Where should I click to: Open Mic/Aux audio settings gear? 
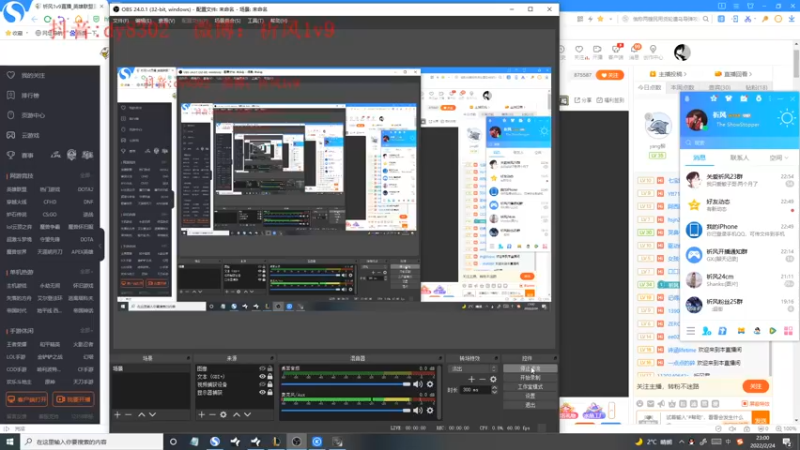(430, 410)
